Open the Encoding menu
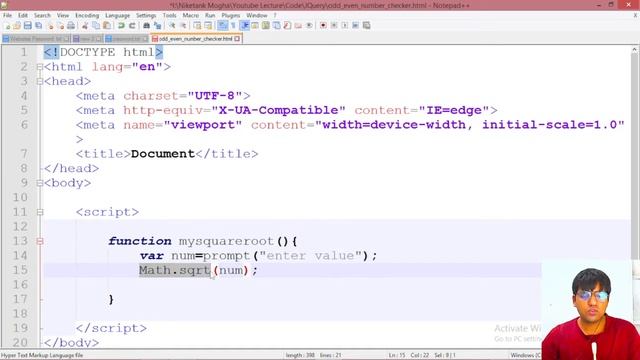Viewport: 640px width, 360px height. coord(87,16)
